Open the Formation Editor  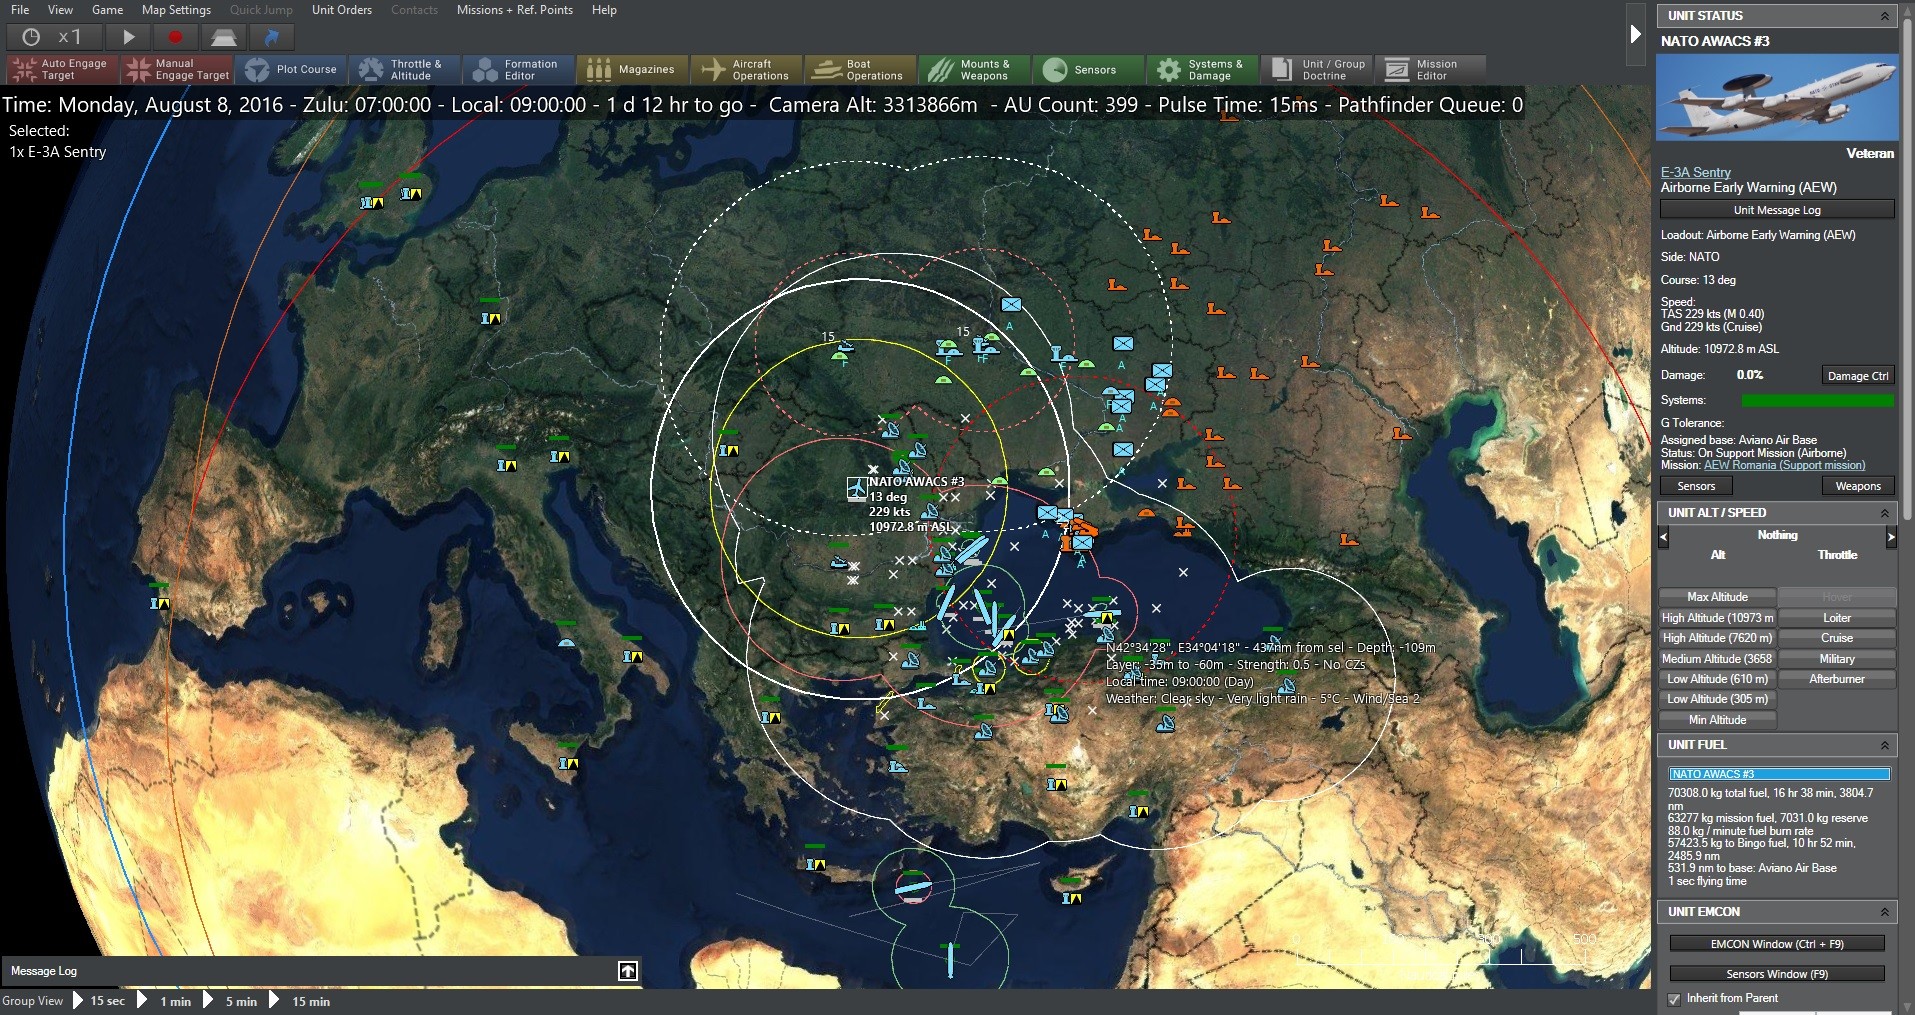pos(517,69)
